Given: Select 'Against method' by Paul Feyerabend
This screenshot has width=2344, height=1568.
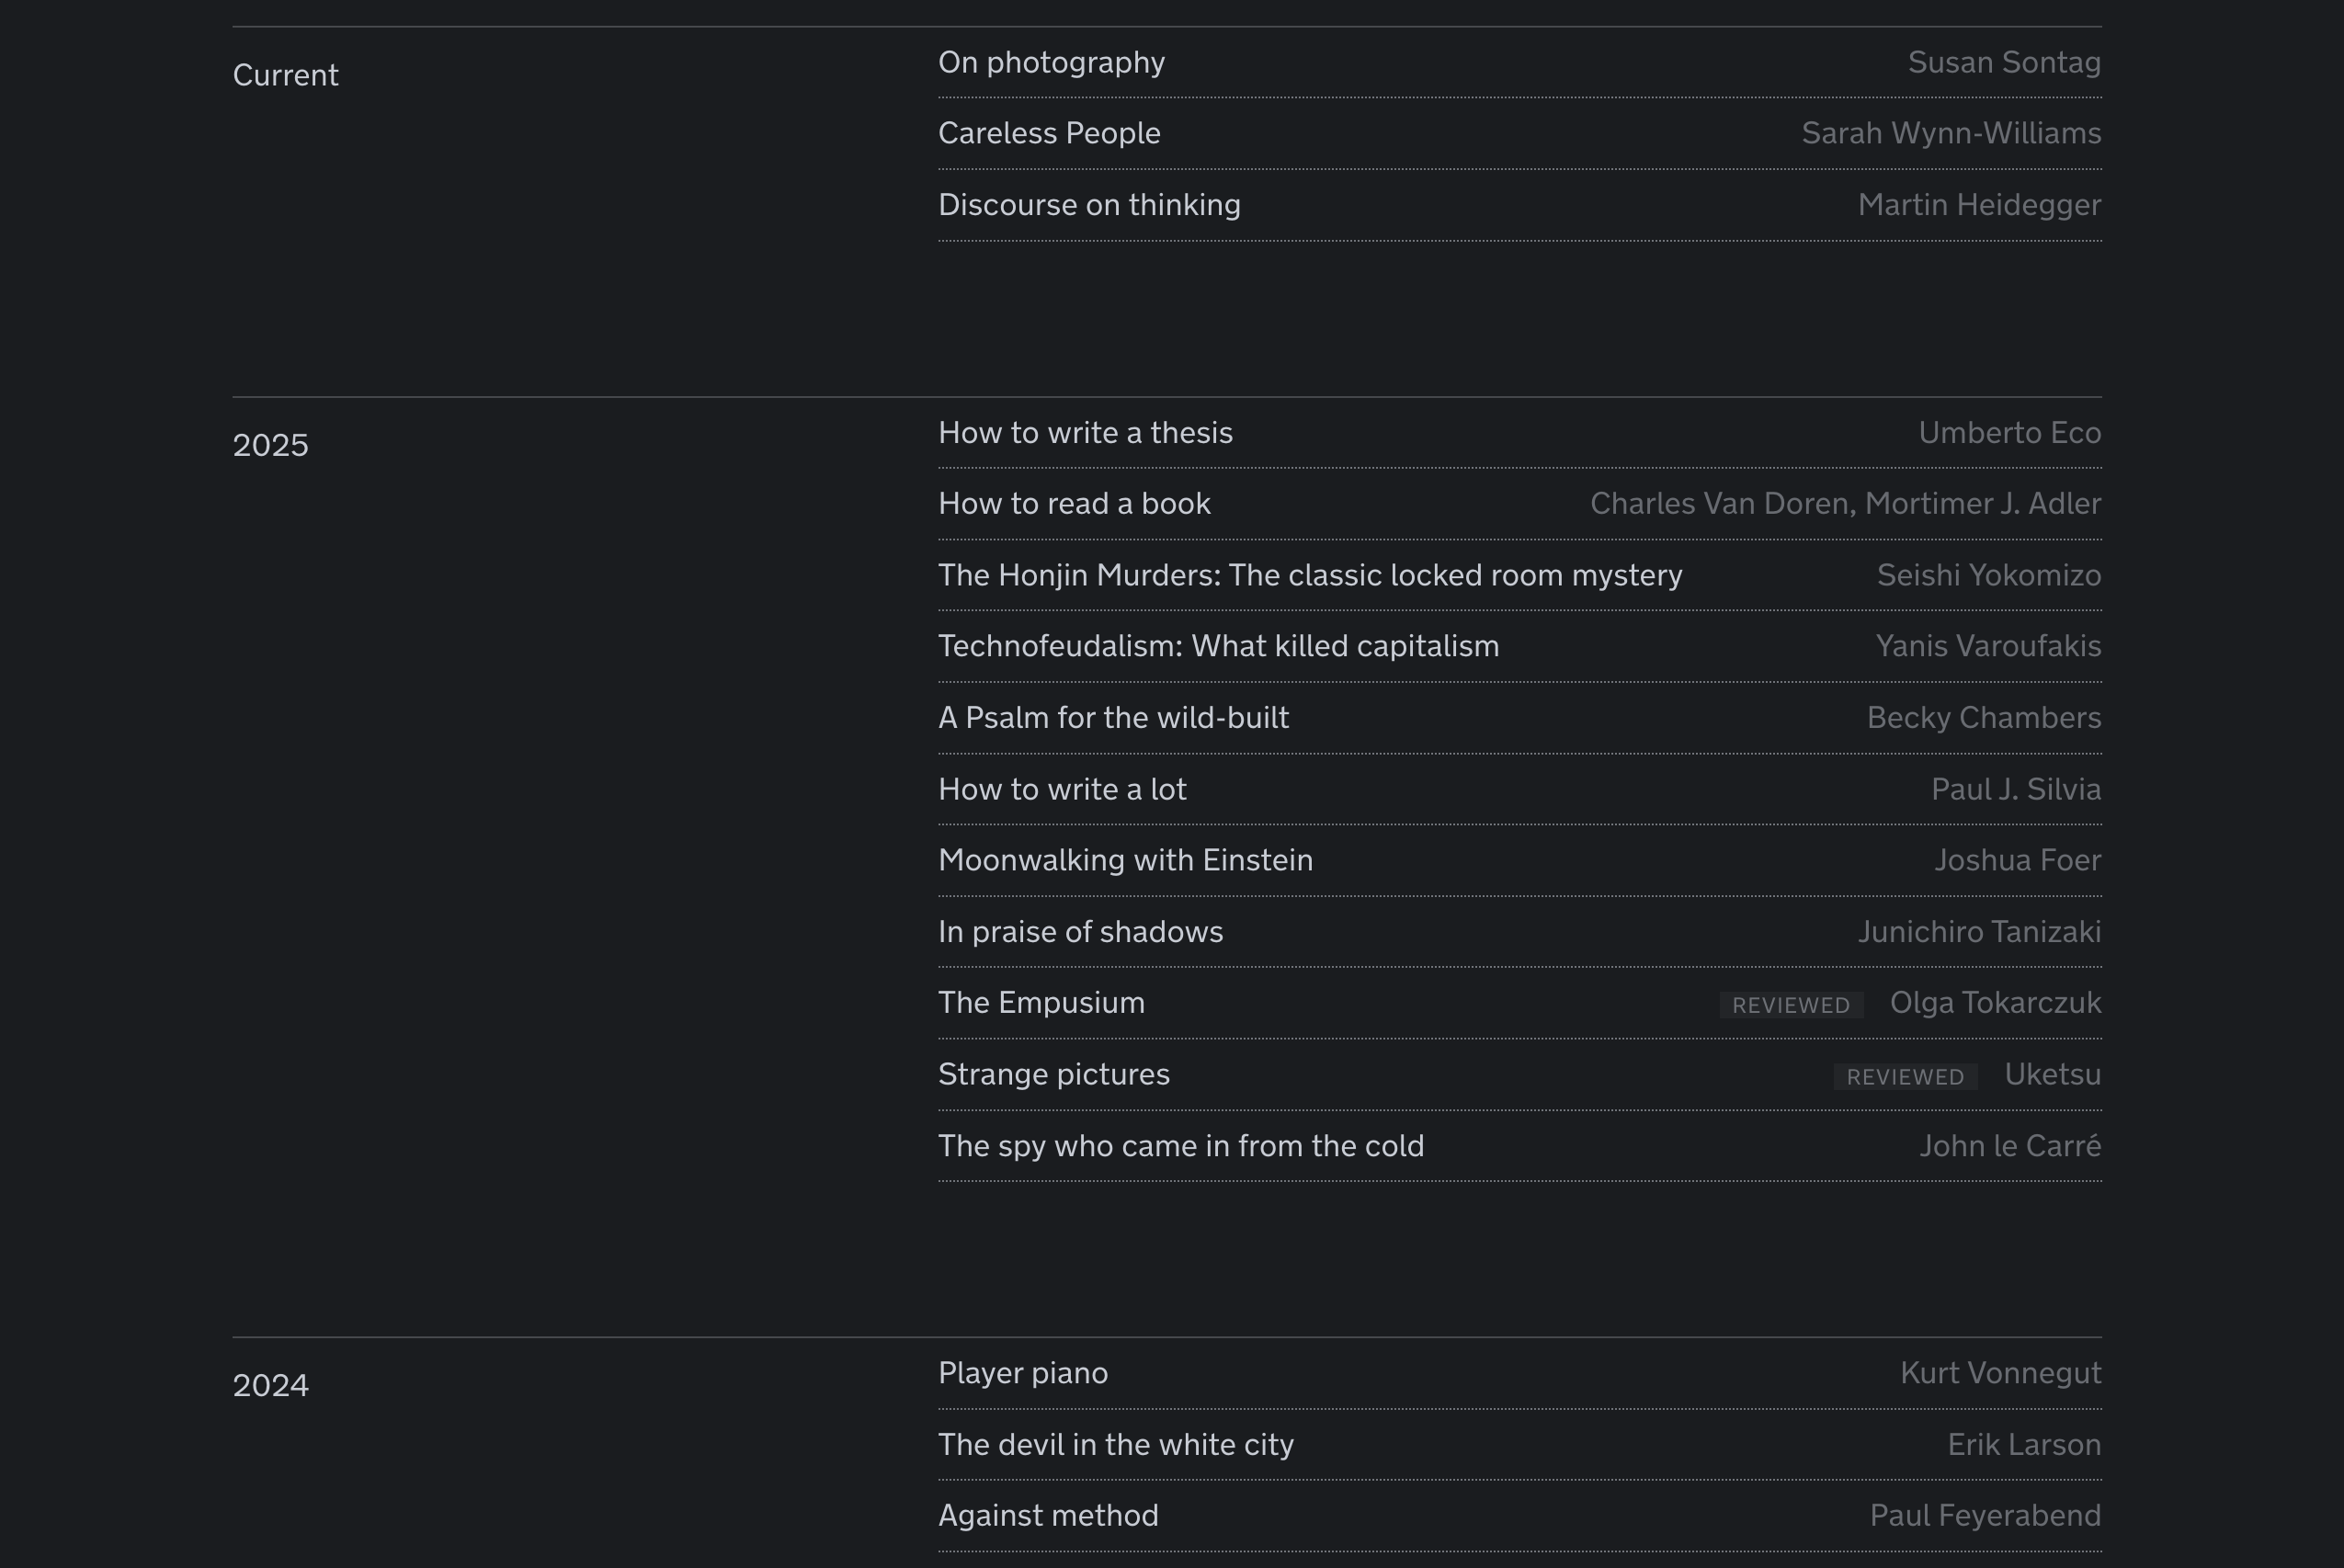Looking at the screenshot, I should coord(1048,1516).
